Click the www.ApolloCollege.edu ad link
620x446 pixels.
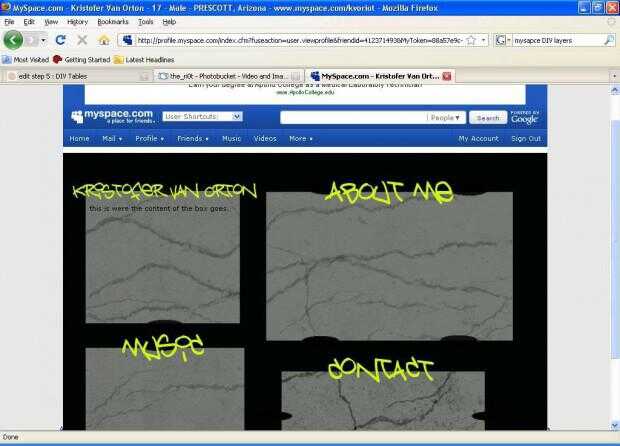[305, 93]
